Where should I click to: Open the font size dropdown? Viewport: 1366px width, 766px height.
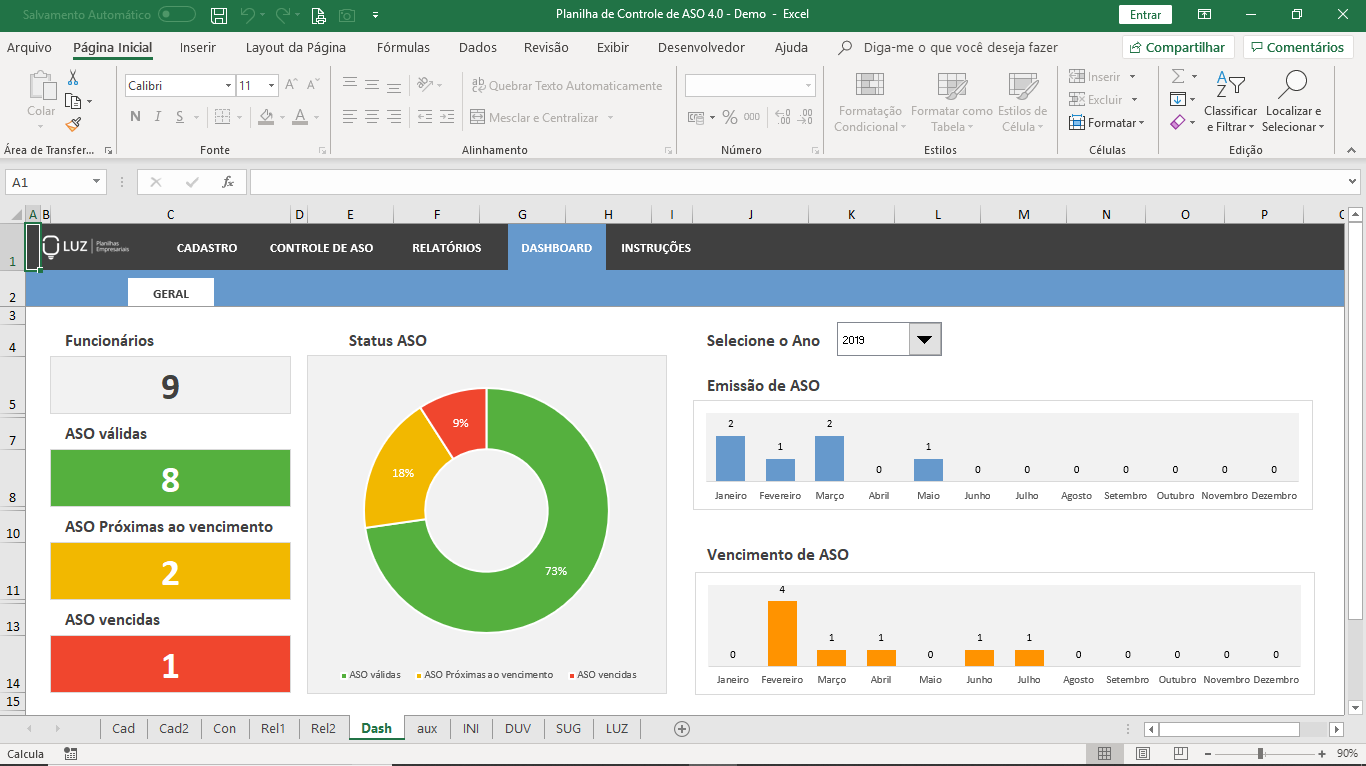point(271,86)
